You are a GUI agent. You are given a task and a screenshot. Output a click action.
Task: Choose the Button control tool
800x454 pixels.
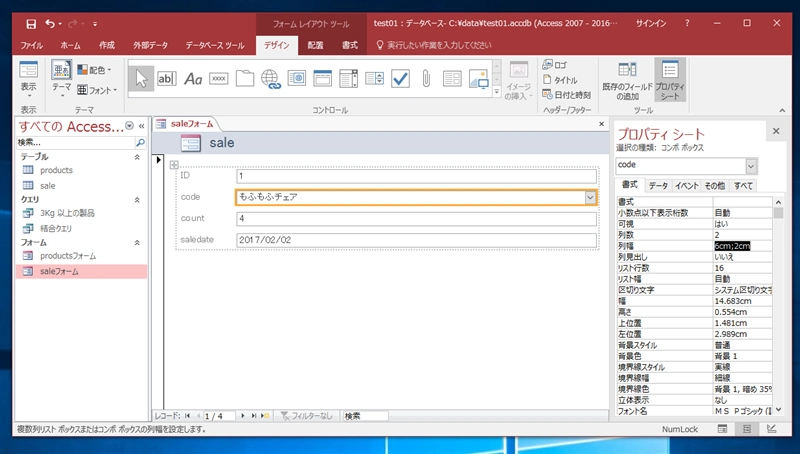pyautogui.click(x=219, y=79)
